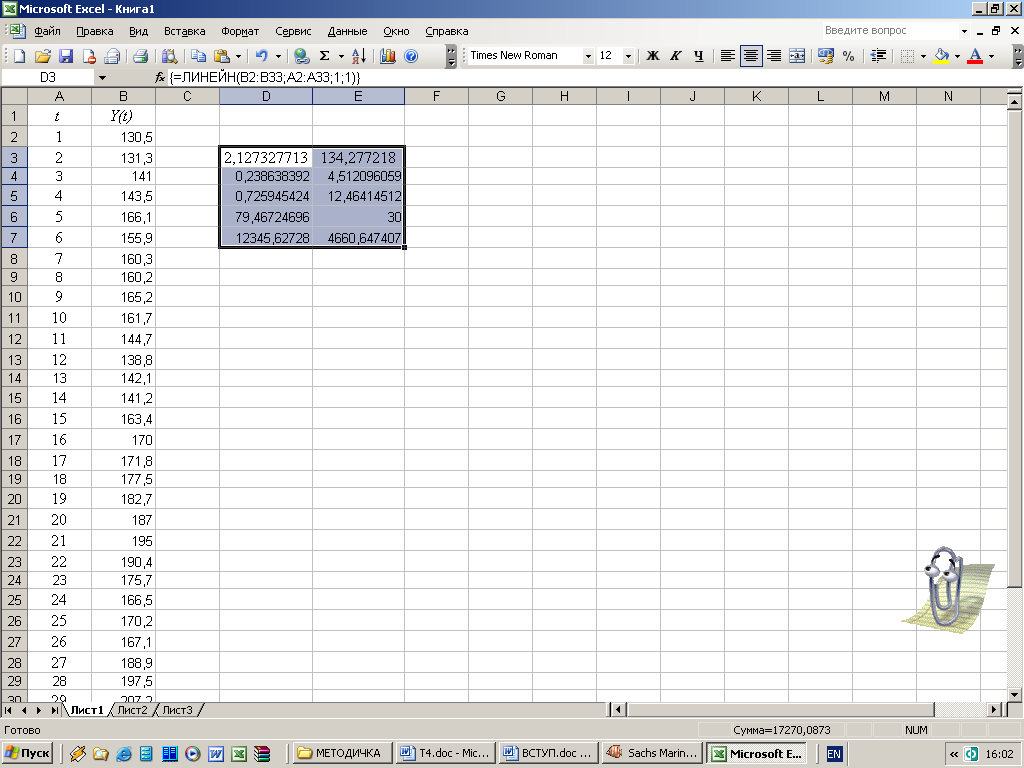
Task: Toggle bold with the Ж button
Action: pos(652,56)
